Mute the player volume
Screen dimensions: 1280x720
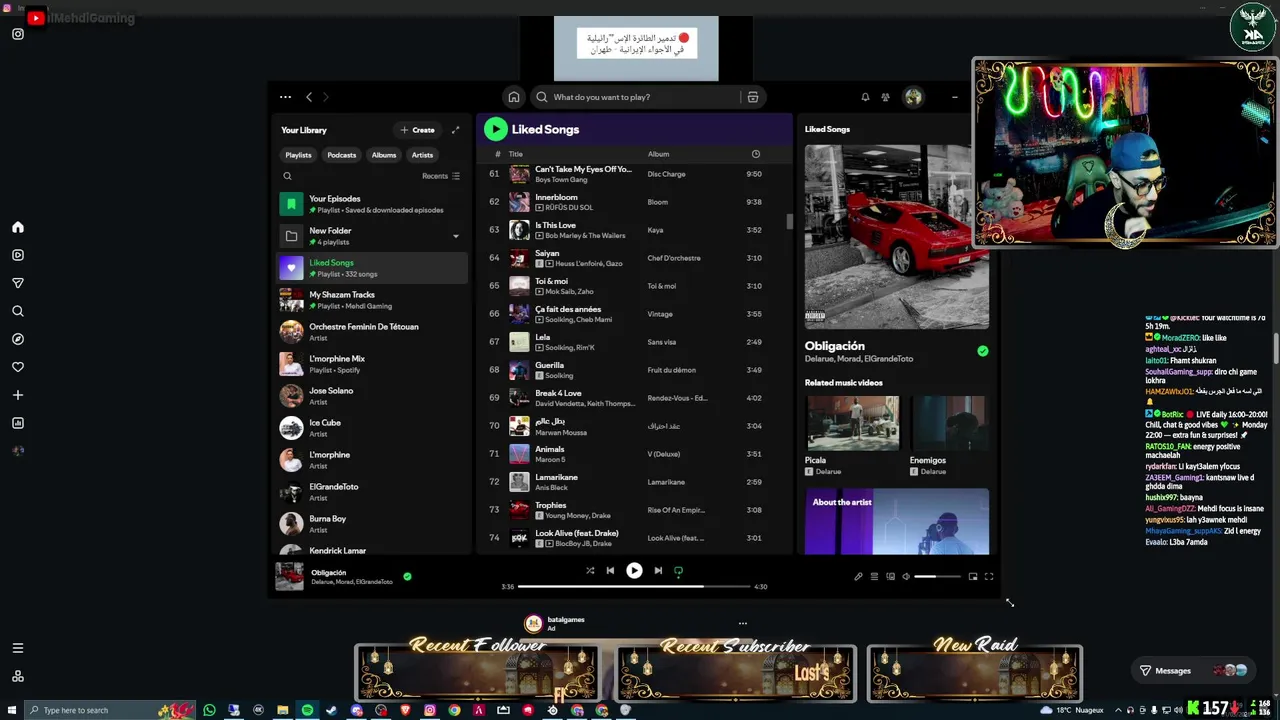tap(906, 576)
